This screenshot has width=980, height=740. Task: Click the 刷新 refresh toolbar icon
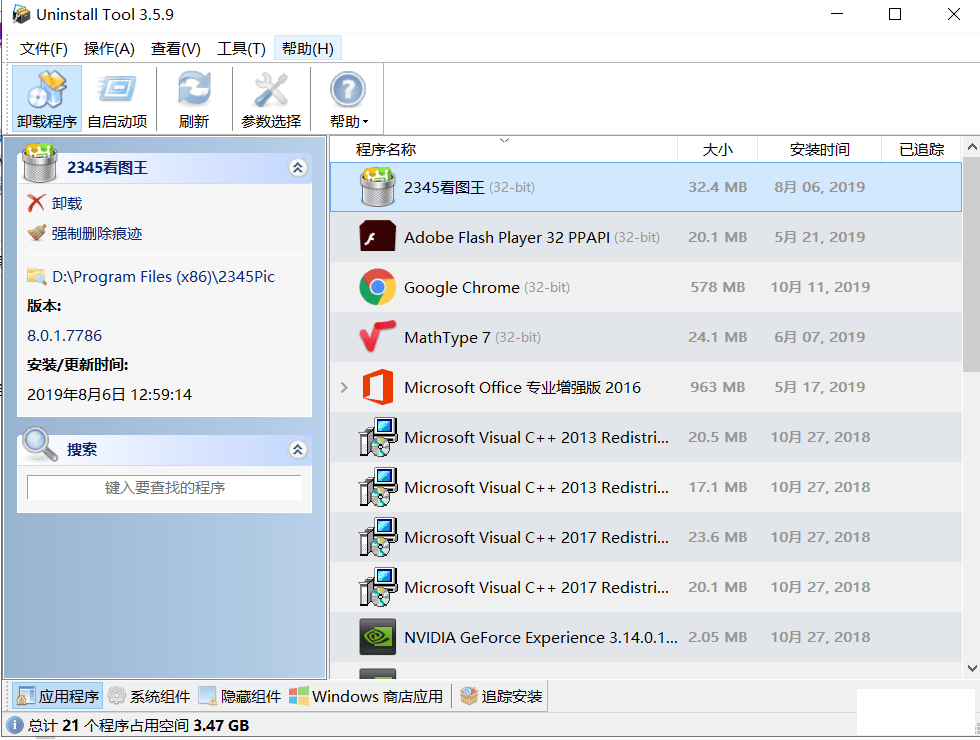pyautogui.click(x=194, y=98)
